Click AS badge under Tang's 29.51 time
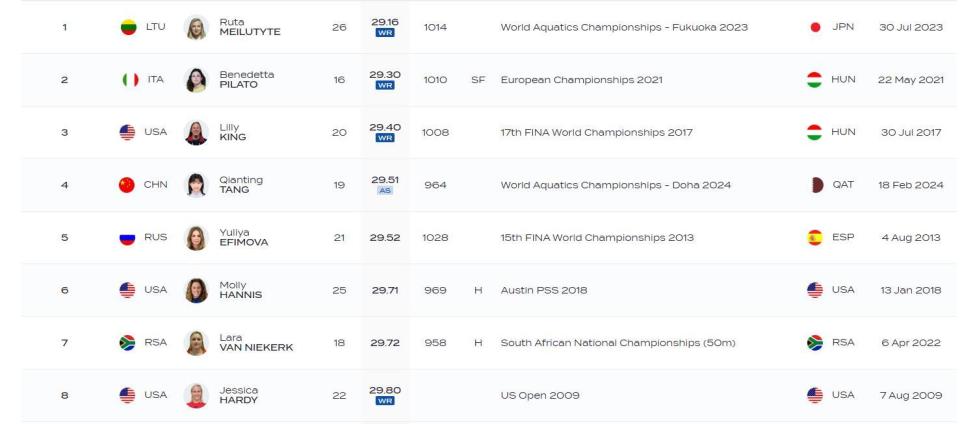 pyautogui.click(x=384, y=191)
